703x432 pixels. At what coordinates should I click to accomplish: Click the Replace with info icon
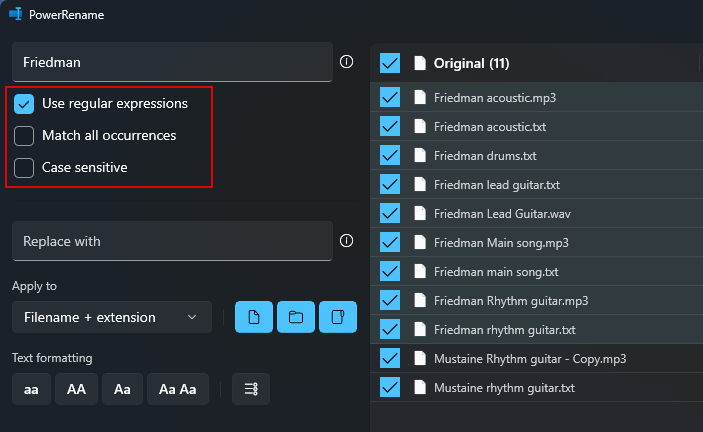pyautogui.click(x=346, y=241)
